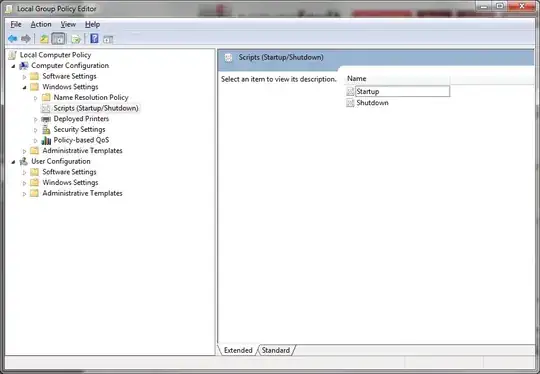Expand Administrative Templates under Computer Configuration
This screenshot has width=540, height=374.
click(x=24, y=151)
